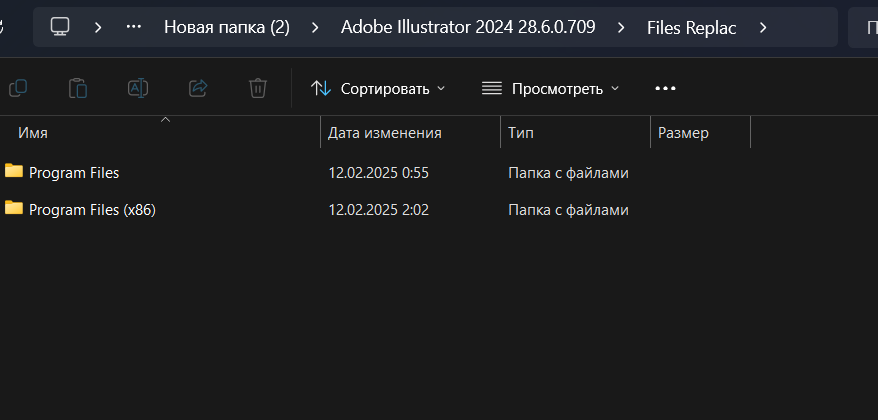Go to Новая папка (2) breadcrumb

tap(227, 27)
